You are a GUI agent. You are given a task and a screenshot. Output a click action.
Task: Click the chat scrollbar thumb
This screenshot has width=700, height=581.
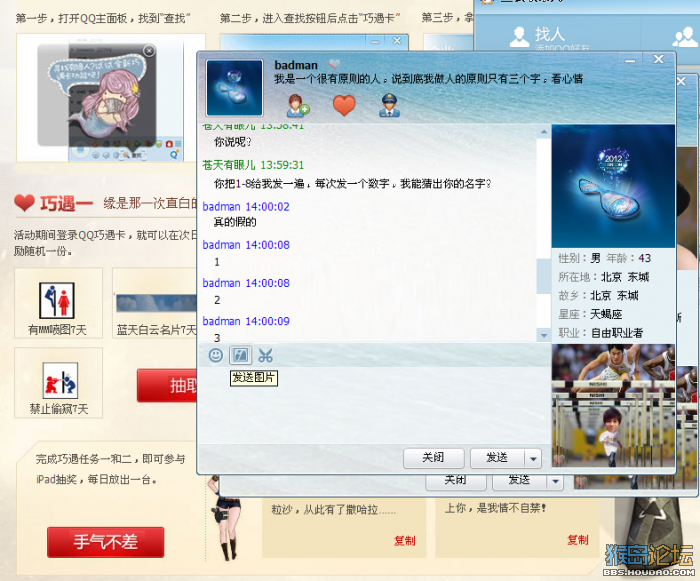tap(544, 276)
